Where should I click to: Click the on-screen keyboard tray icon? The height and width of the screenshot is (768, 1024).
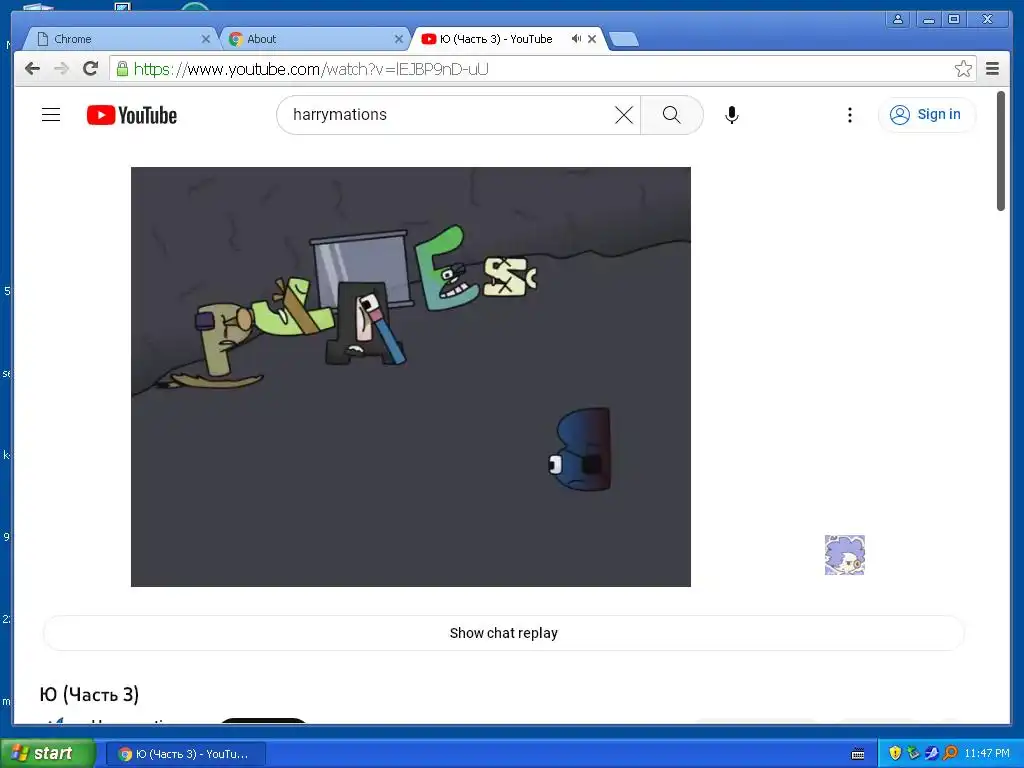tap(858, 754)
